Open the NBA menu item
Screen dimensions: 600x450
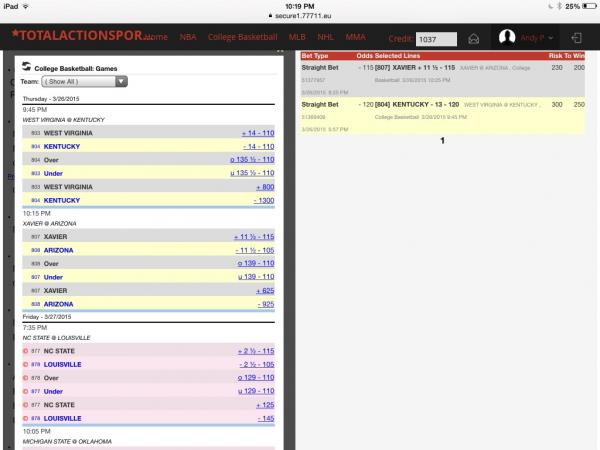point(188,37)
